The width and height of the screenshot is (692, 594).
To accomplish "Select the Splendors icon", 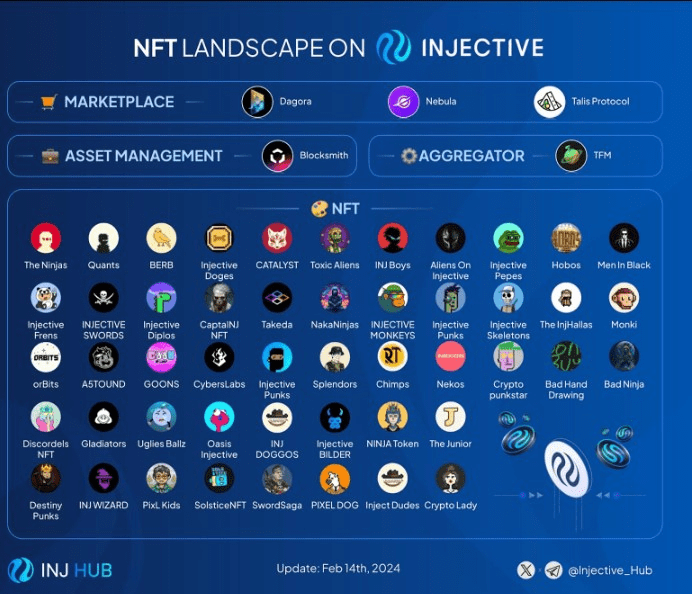I will 335,357.
